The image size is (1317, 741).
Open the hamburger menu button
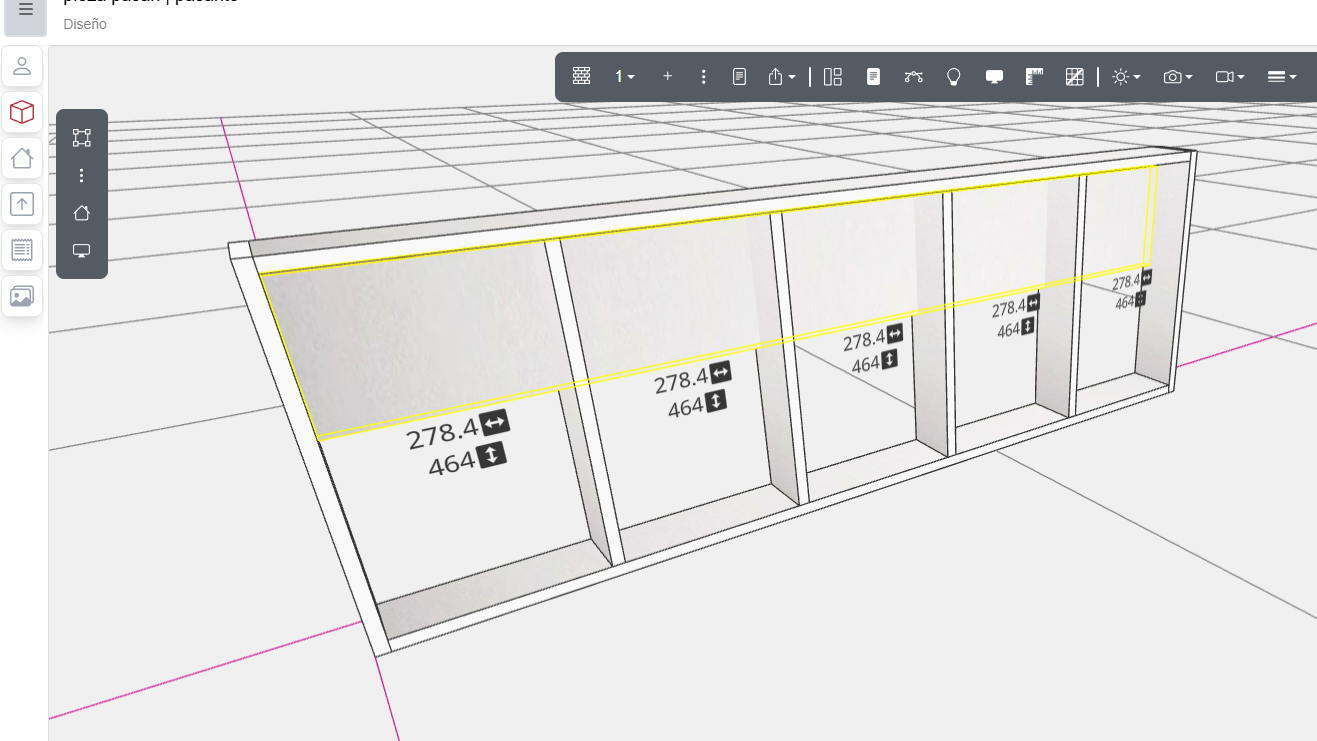[26, 11]
